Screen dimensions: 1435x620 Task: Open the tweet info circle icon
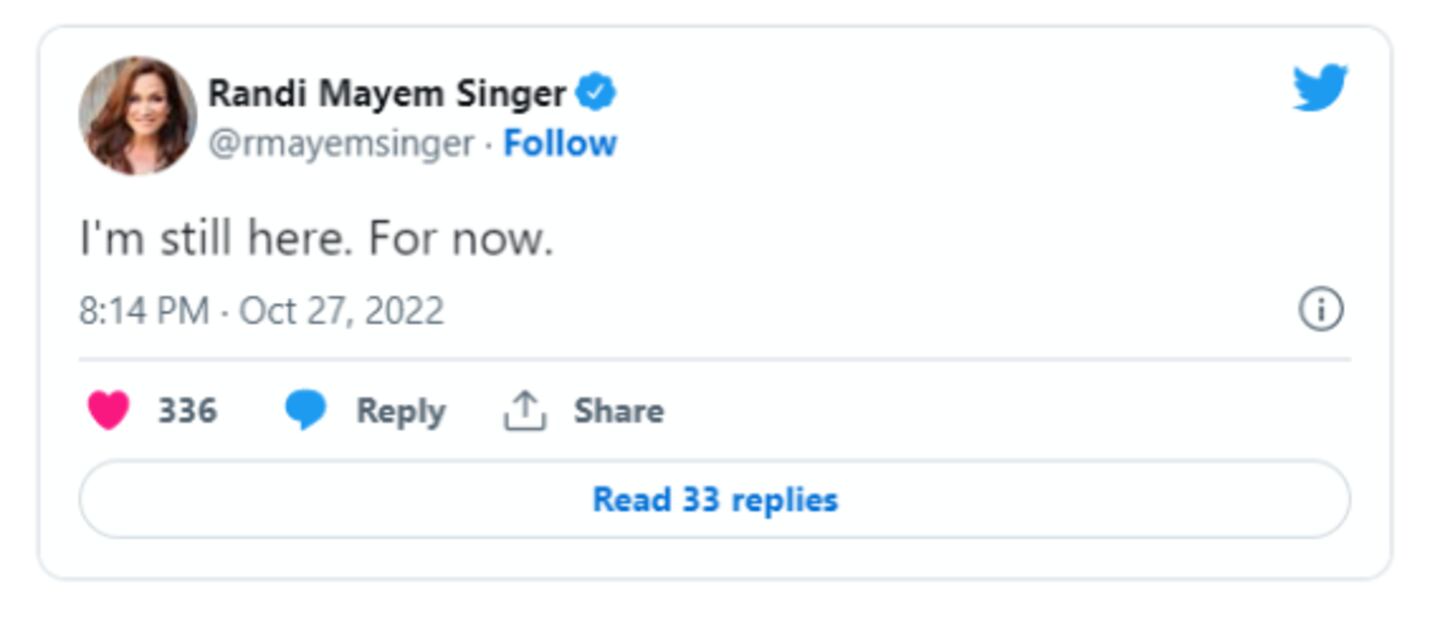(x=1320, y=309)
